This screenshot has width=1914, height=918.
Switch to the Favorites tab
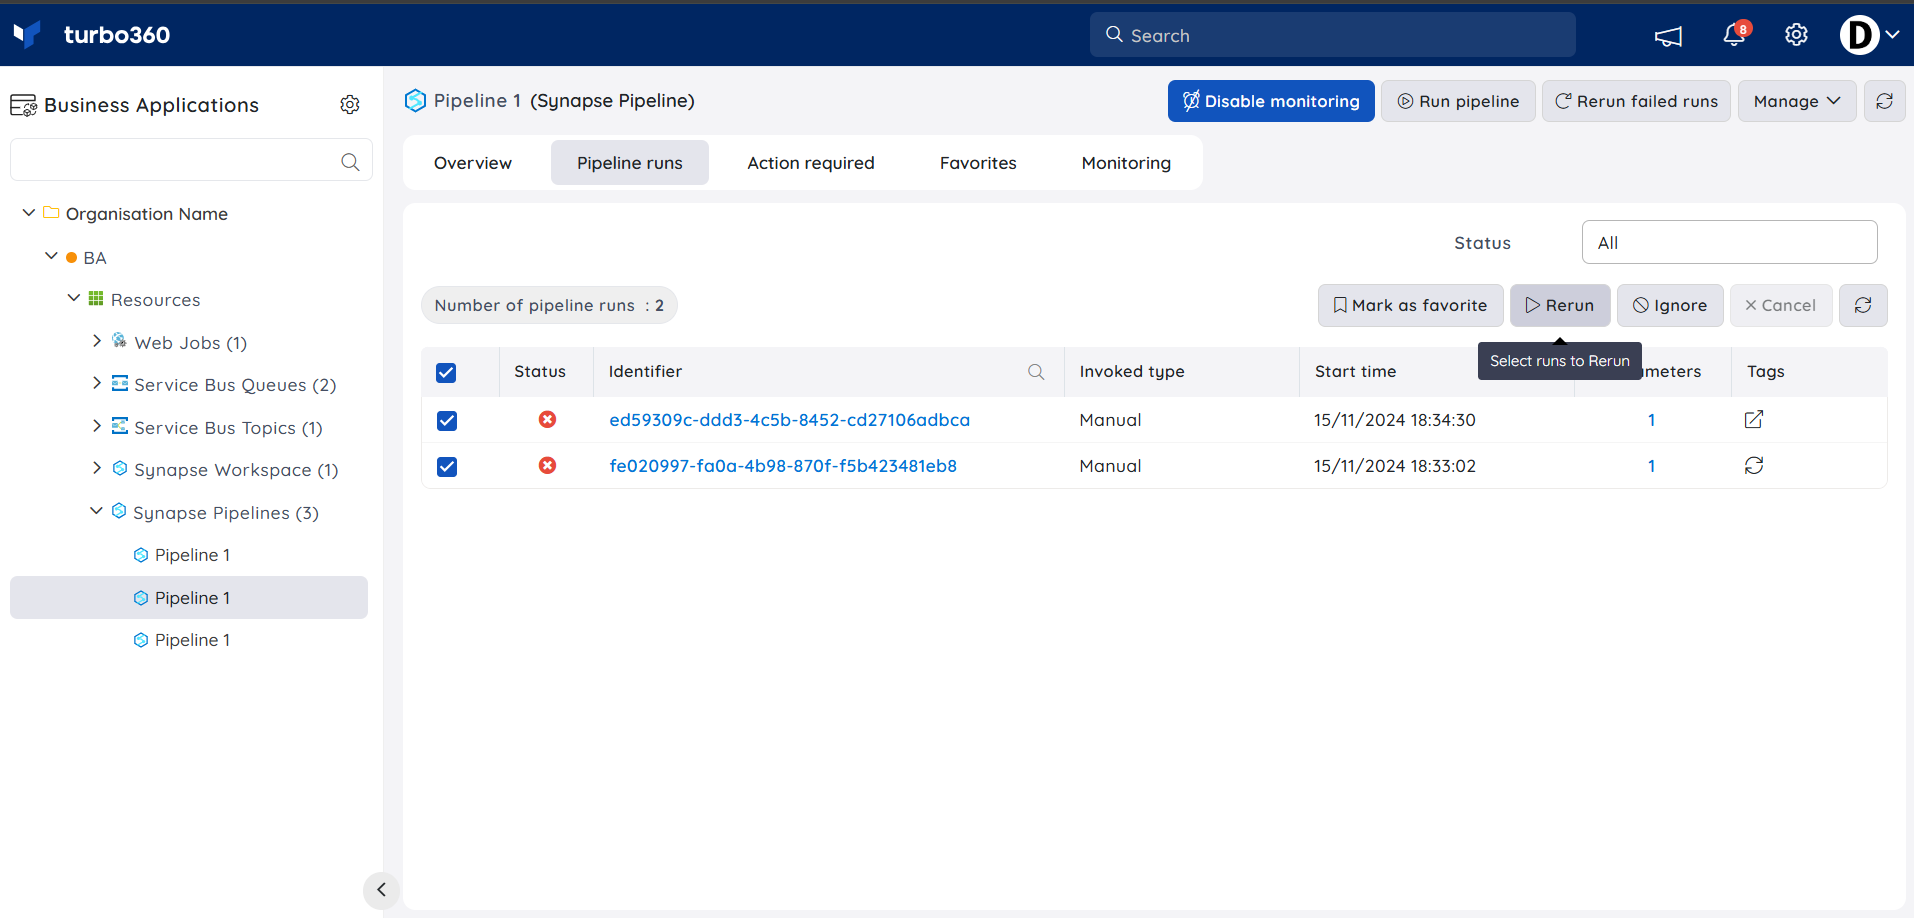point(978,163)
